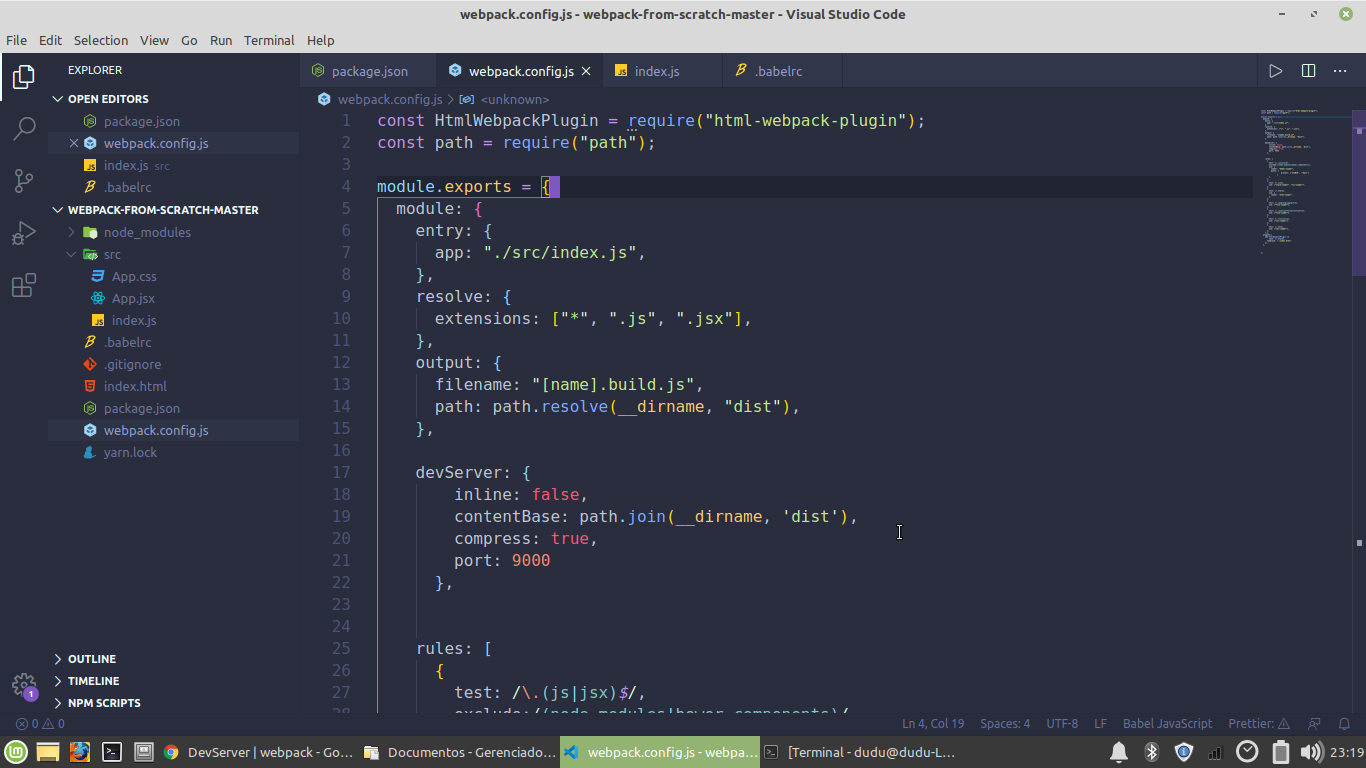Open the Terminal menu

269,40
